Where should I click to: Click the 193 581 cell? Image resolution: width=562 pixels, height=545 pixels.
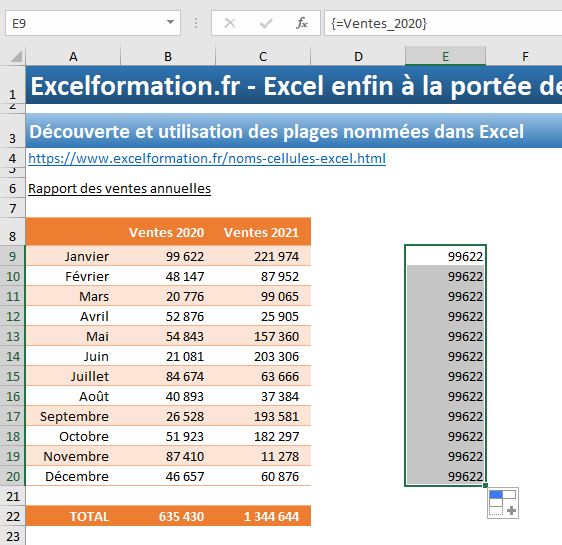click(x=263, y=416)
